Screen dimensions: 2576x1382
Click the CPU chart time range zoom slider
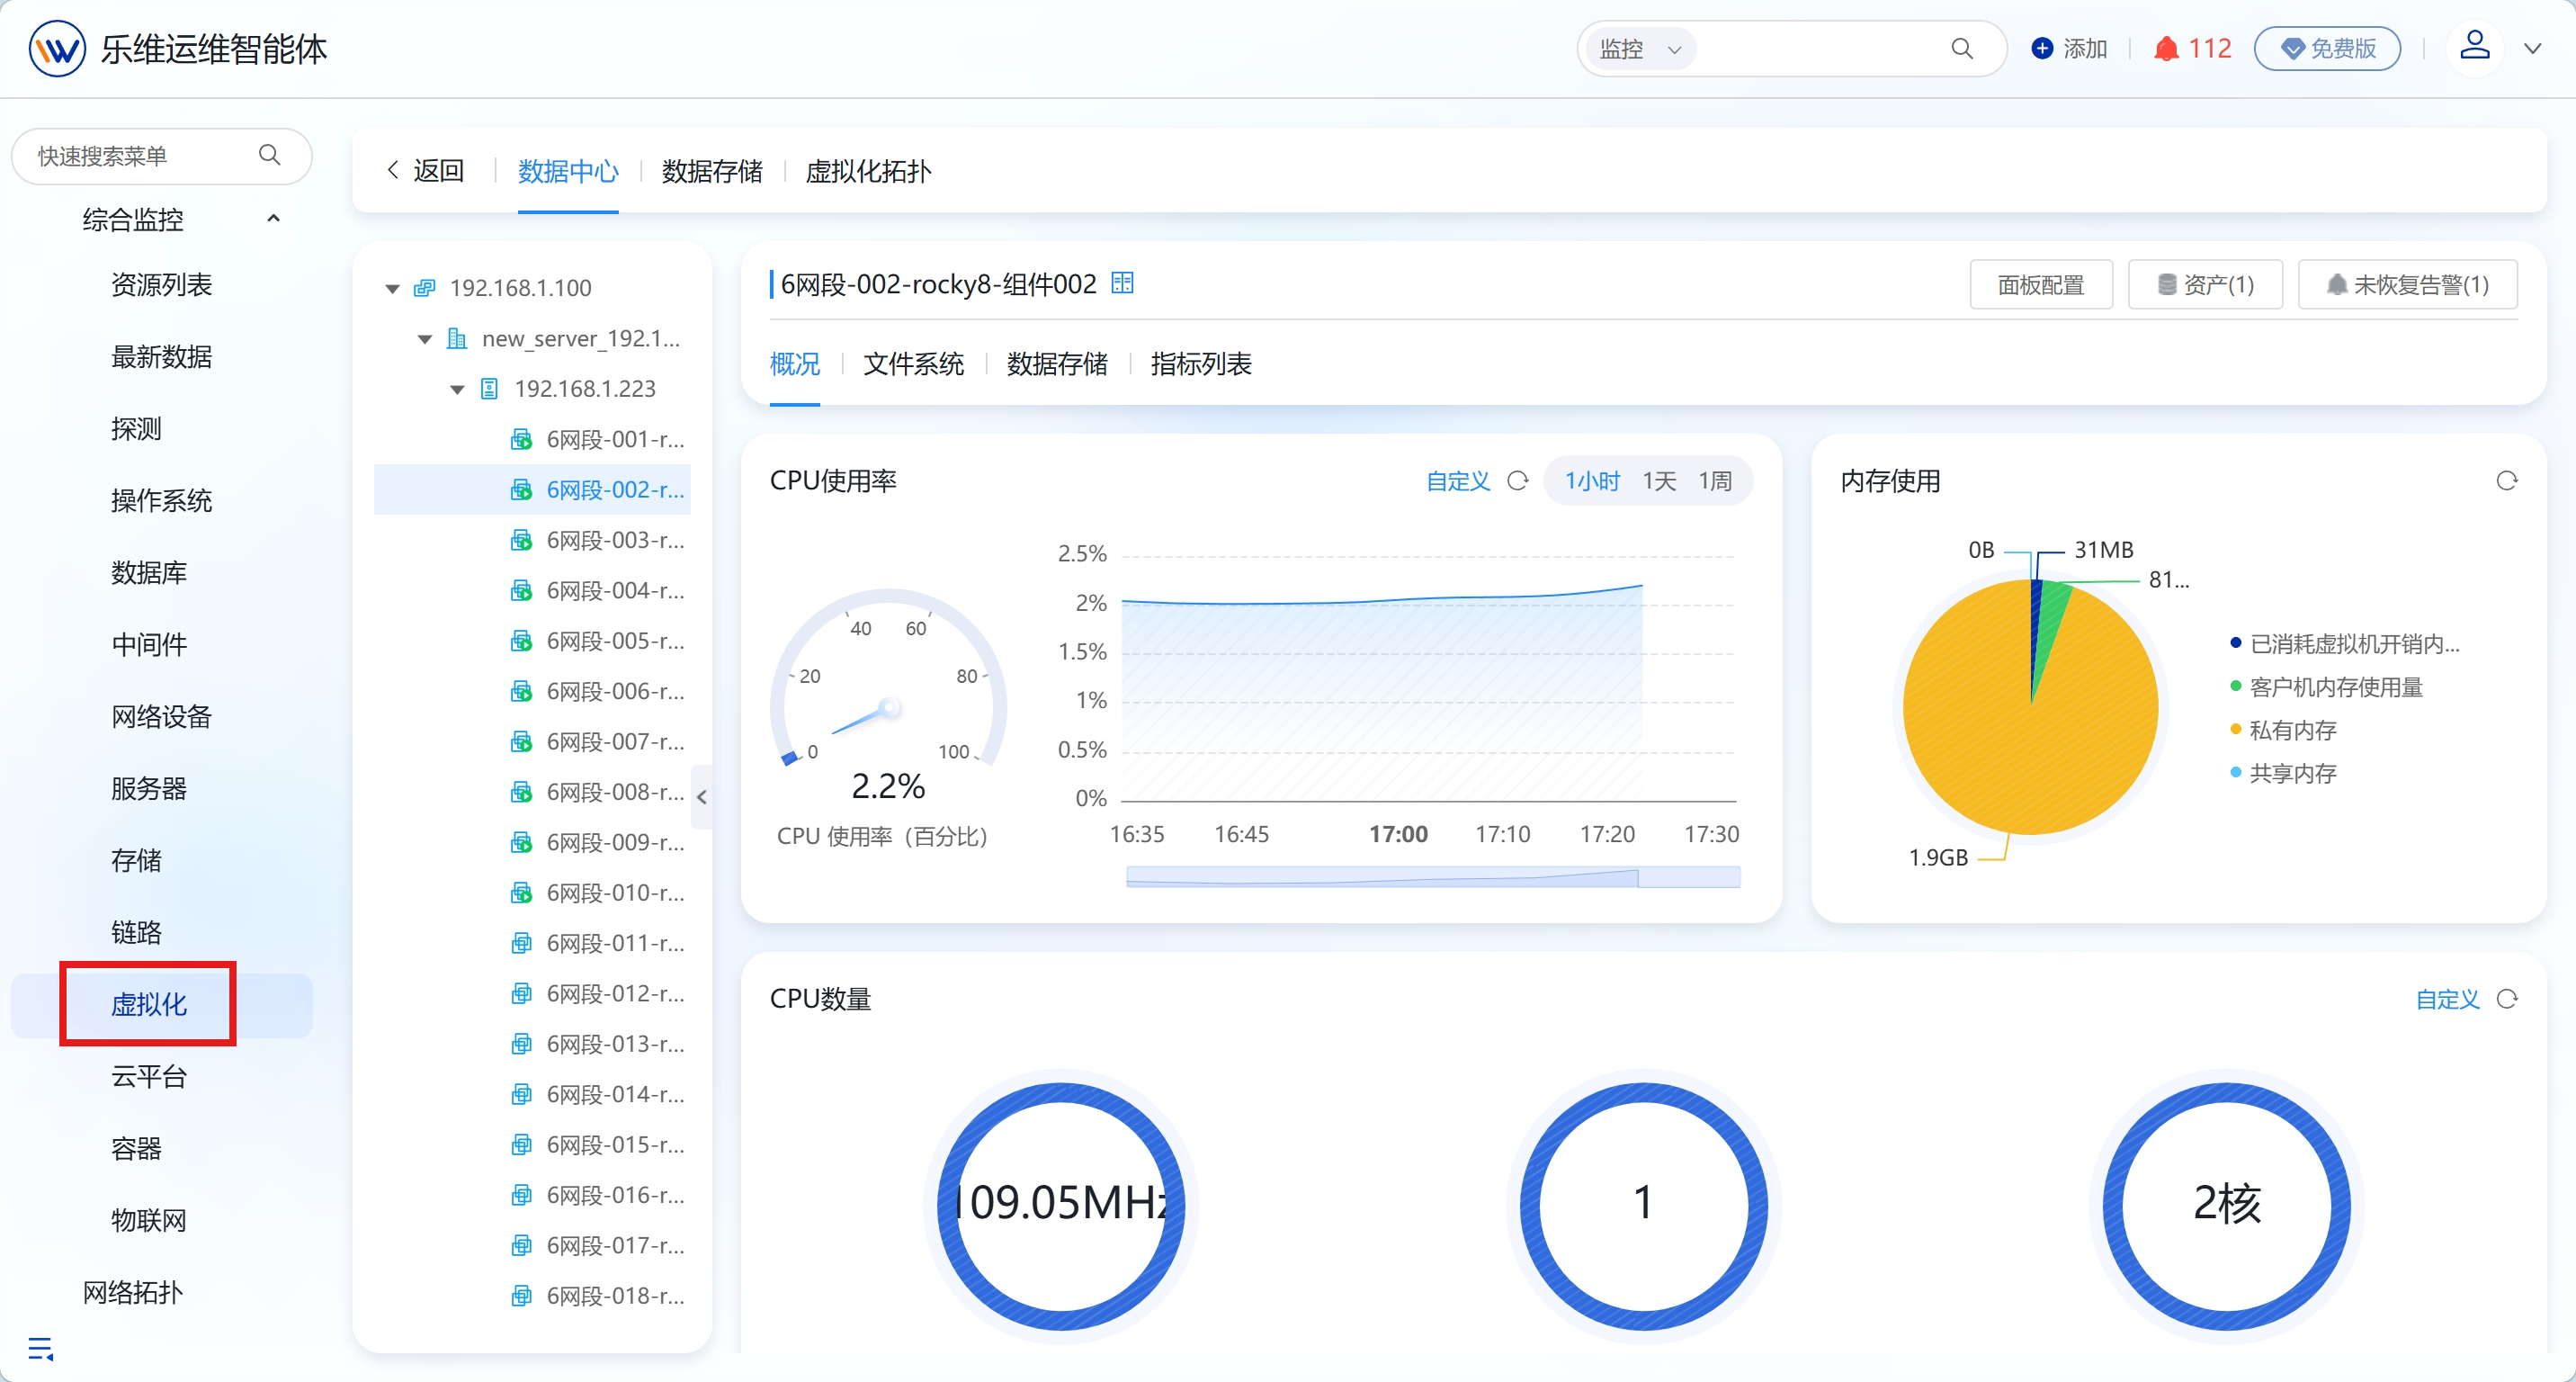tap(1432, 877)
